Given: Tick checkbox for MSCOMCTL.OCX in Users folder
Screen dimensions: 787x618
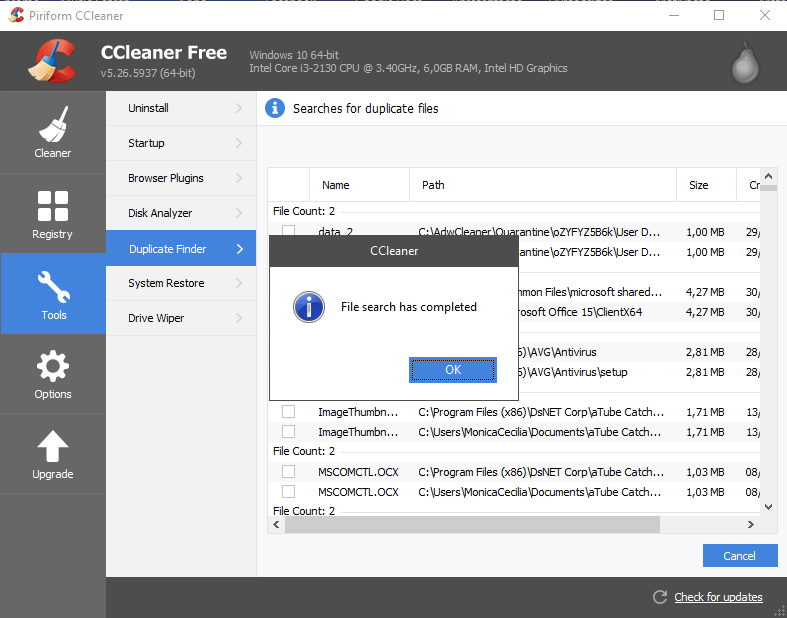Looking at the screenshot, I should pos(288,492).
